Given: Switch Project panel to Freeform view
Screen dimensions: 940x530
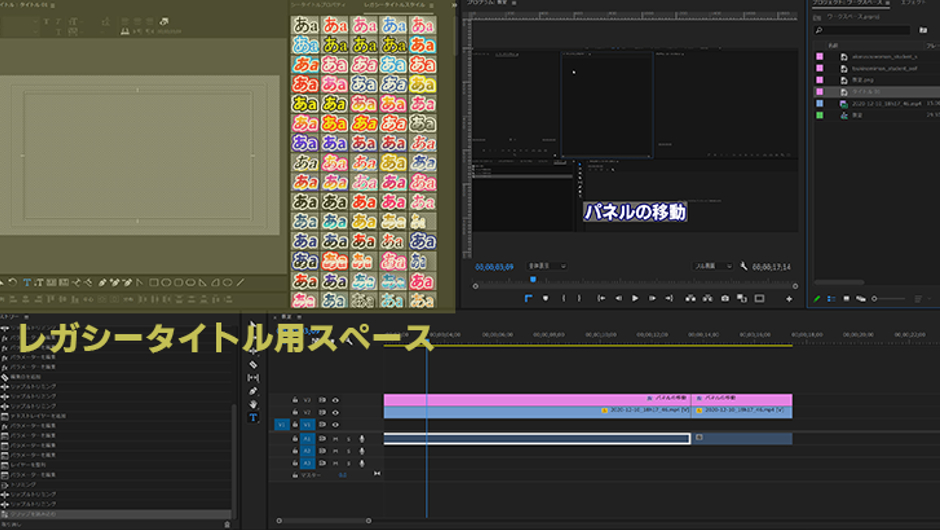Looking at the screenshot, I should tap(860, 299).
